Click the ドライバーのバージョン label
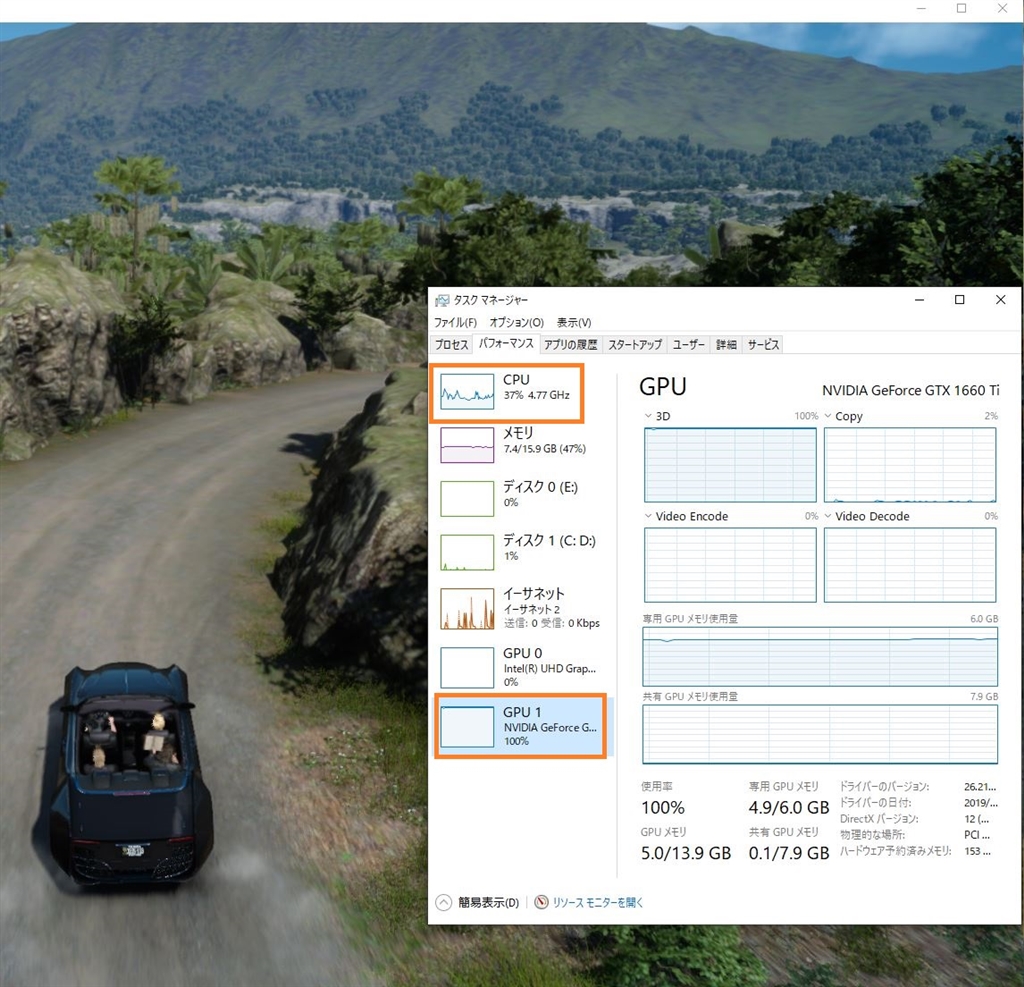1024x987 pixels. click(x=884, y=786)
